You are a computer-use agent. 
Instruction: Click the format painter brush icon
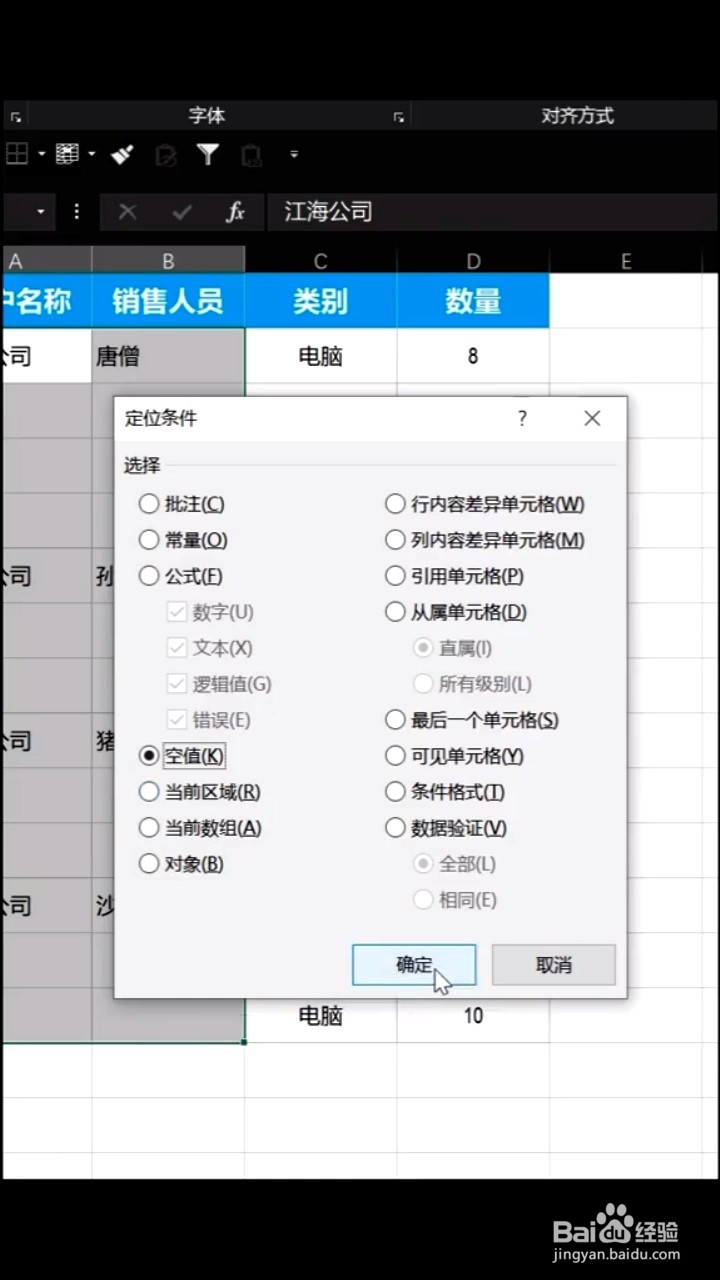(122, 154)
